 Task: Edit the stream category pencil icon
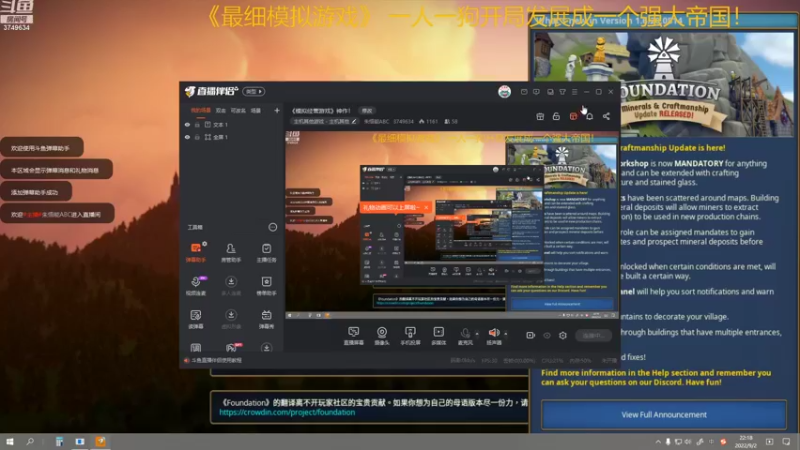pyautogui.click(x=354, y=121)
